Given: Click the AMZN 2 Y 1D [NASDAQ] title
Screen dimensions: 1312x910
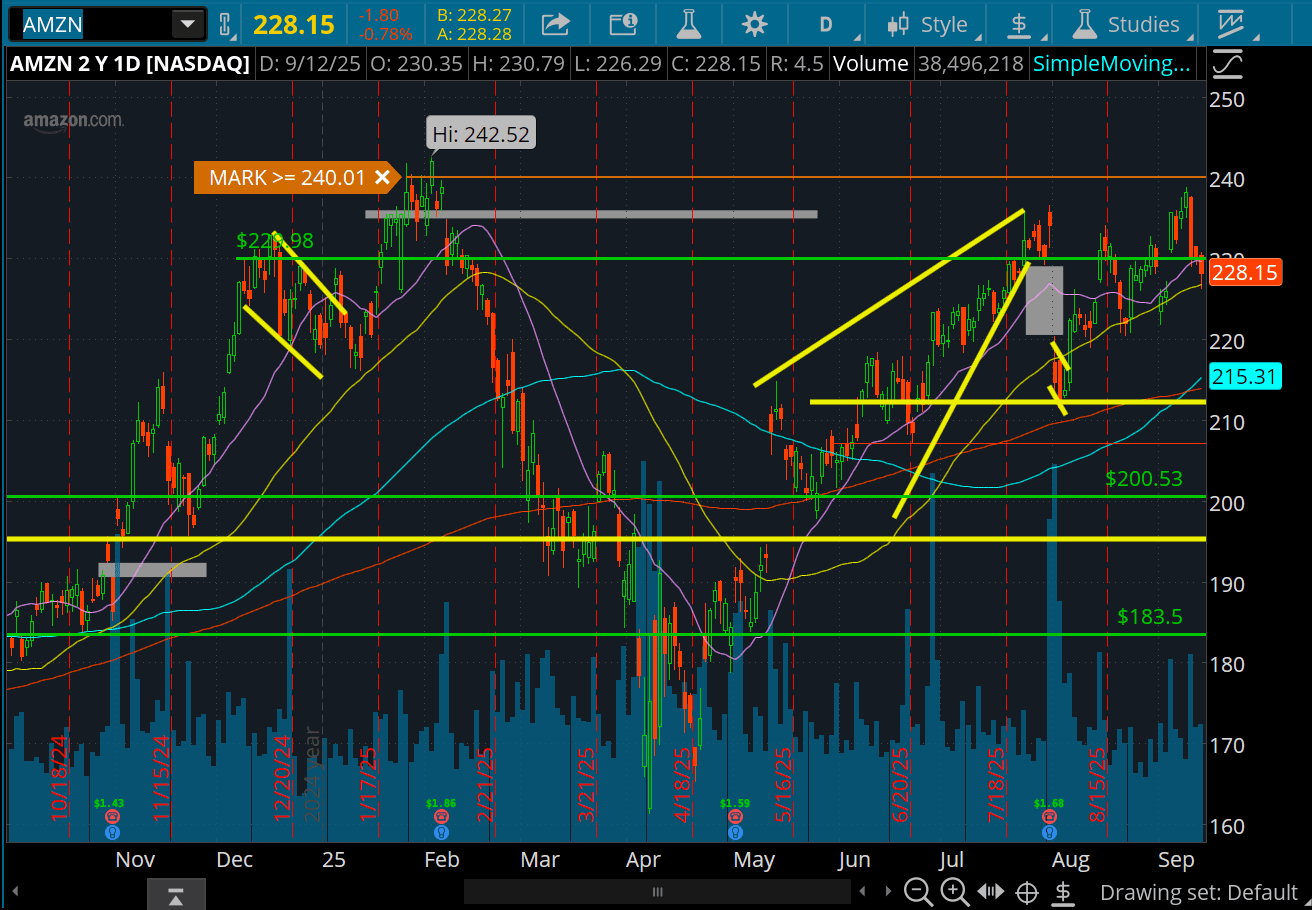Looking at the screenshot, I should (x=130, y=64).
